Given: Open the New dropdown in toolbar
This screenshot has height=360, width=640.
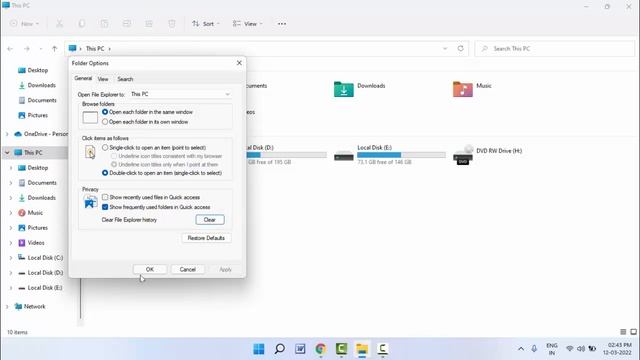Looking at the screenshot, I should pyautogui.click(x=24, y=24).
